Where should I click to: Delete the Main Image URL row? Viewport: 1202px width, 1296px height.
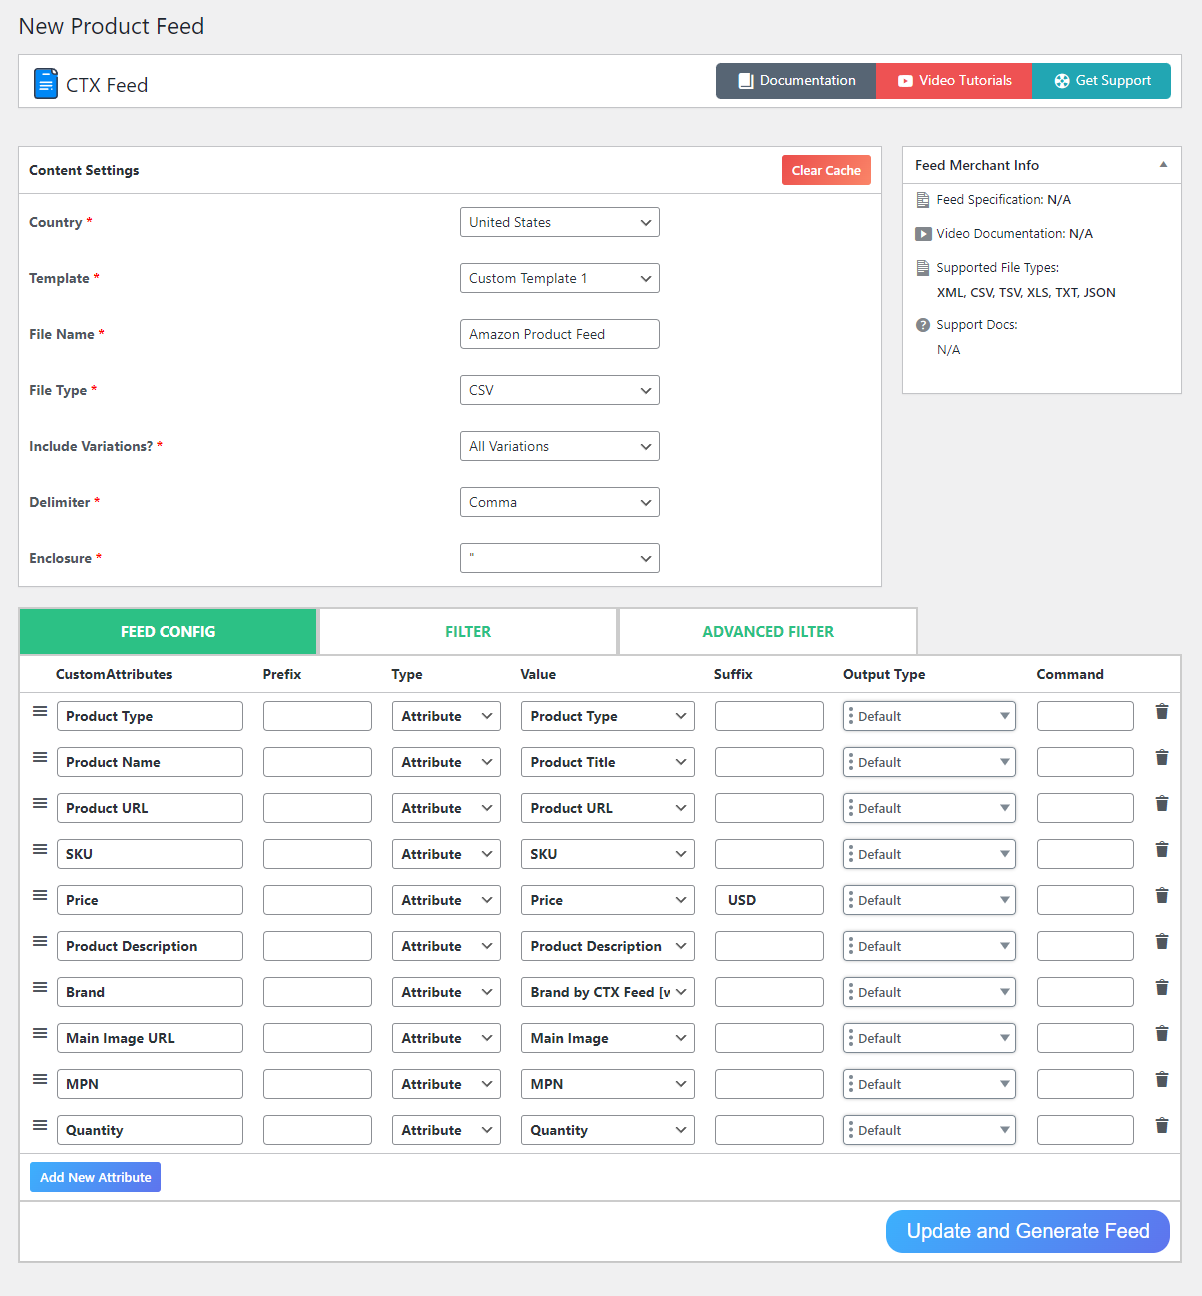[1162, 1033]
